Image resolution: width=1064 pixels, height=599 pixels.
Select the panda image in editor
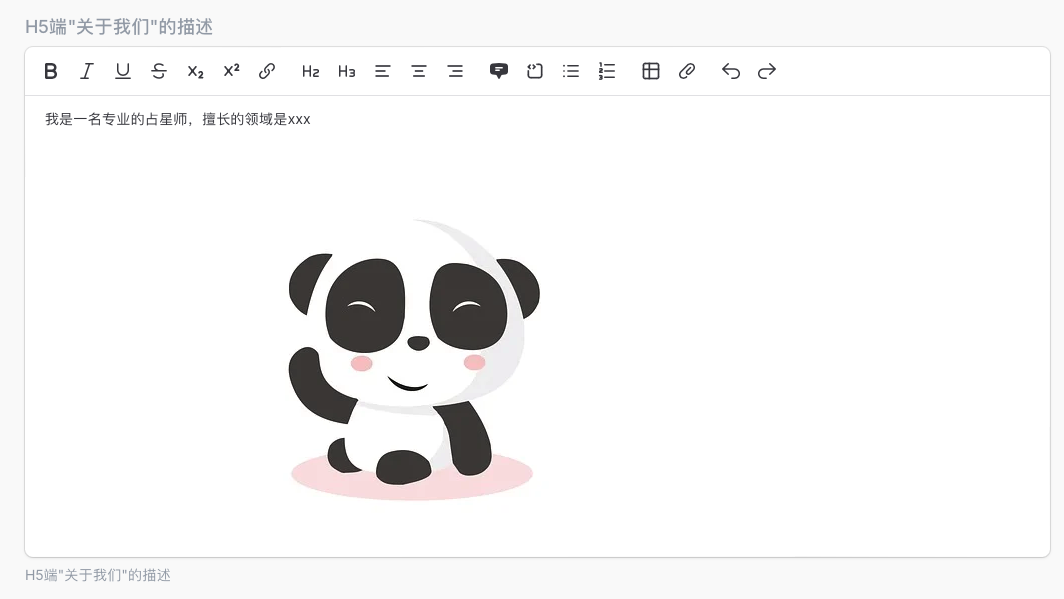(413, 360)
